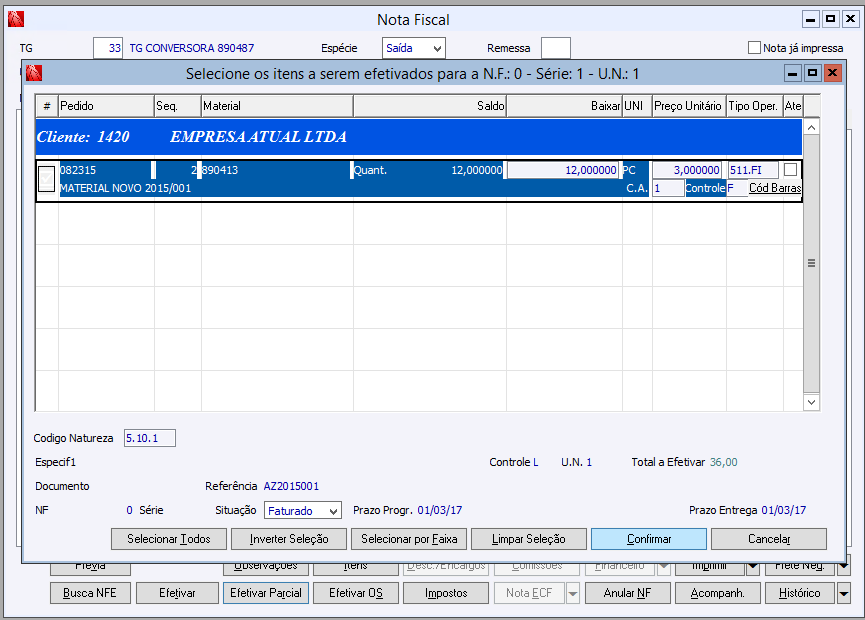This screenshot has height=620, width=865.
Task: Click the Preço Unitário field 3,000000
Action: [687, 170]
